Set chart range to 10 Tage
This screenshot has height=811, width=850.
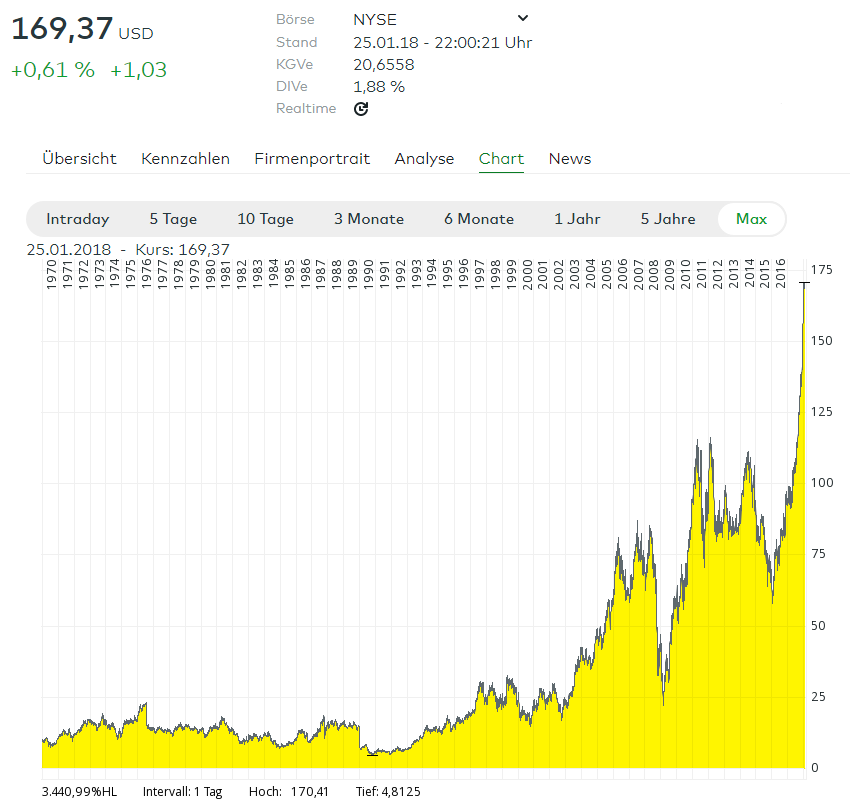[x=265, y=219]
